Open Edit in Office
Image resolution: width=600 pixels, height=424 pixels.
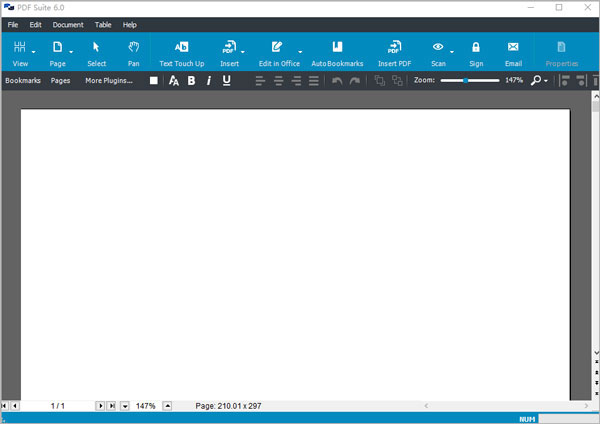click(279, 54)
